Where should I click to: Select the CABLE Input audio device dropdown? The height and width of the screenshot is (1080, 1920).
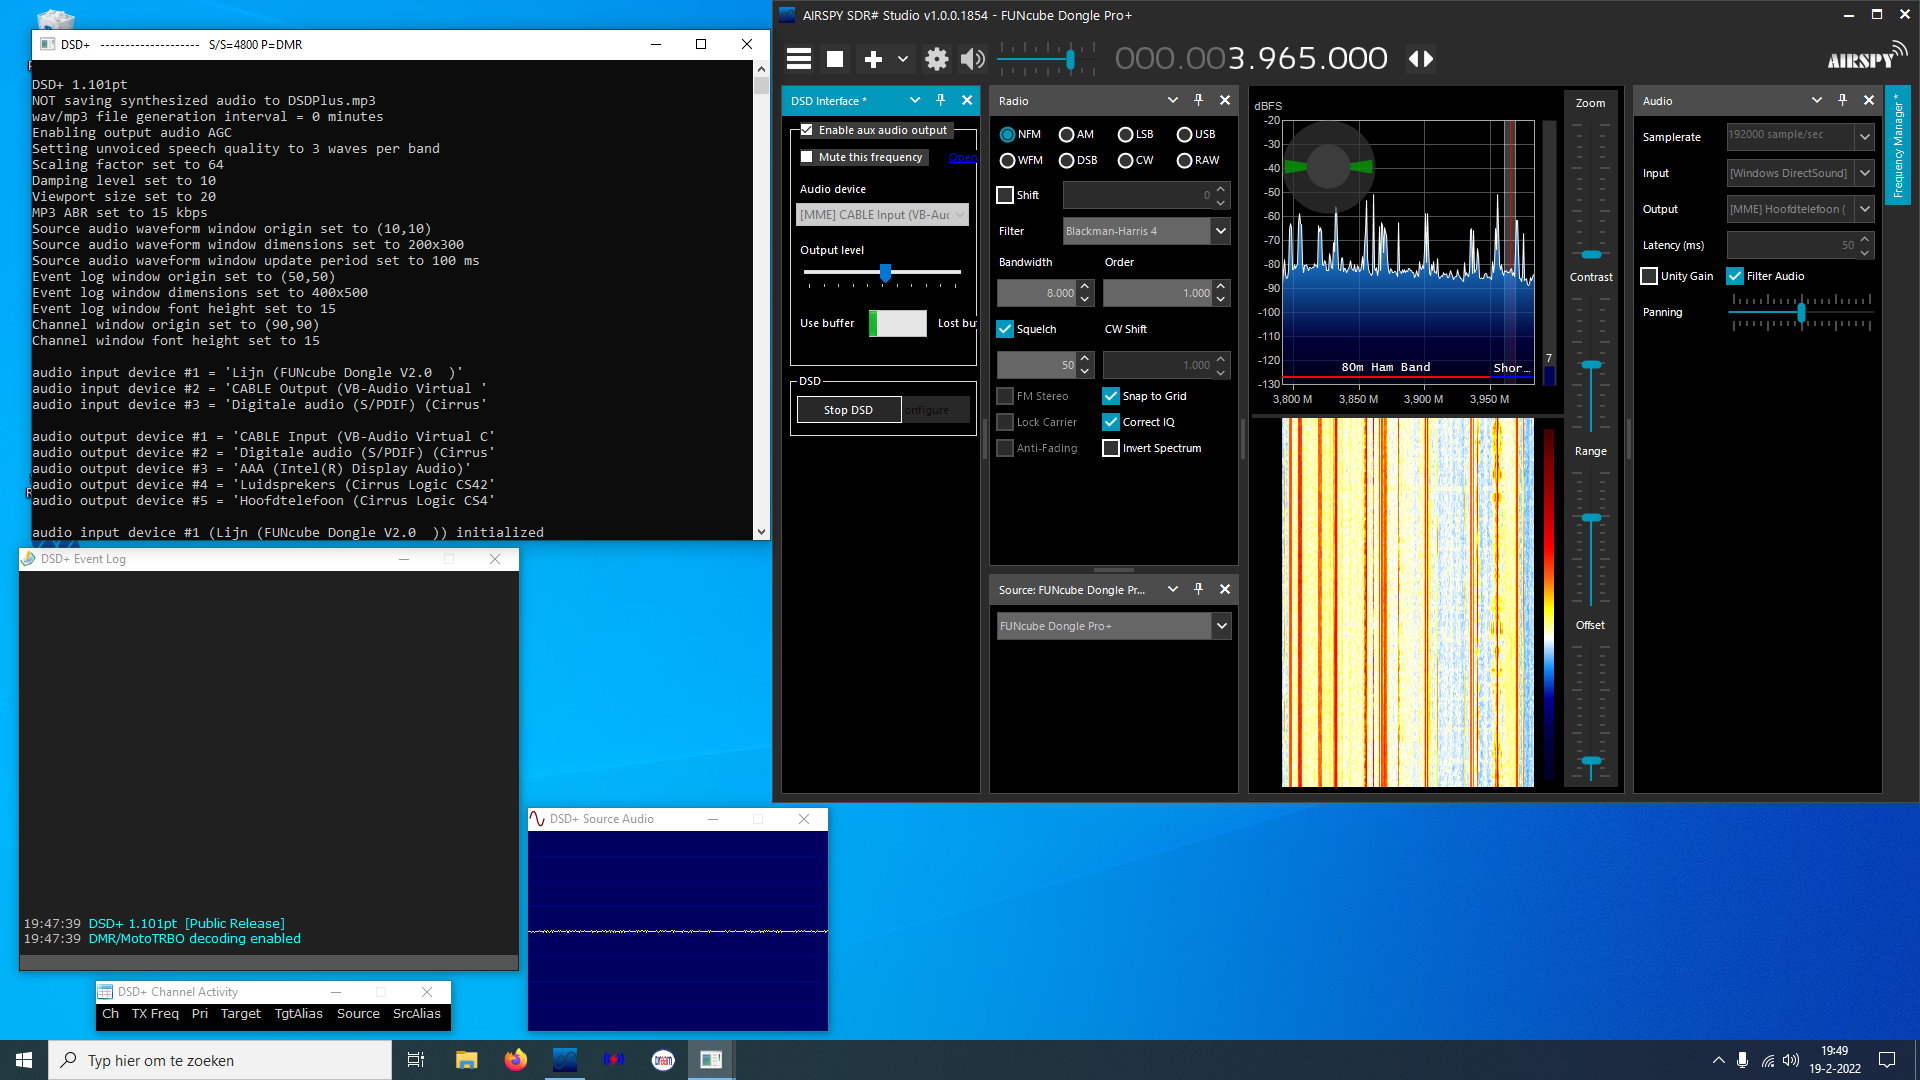pos(882,215)
